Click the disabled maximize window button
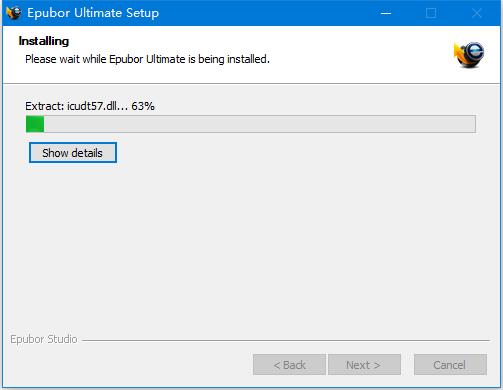 (x=431, y=13)
